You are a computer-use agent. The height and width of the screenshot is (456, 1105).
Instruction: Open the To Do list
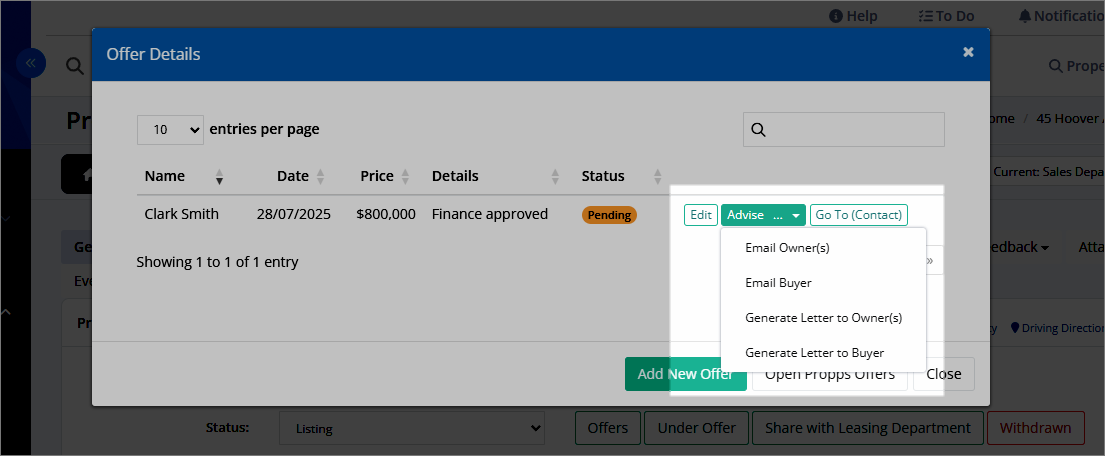946,16
